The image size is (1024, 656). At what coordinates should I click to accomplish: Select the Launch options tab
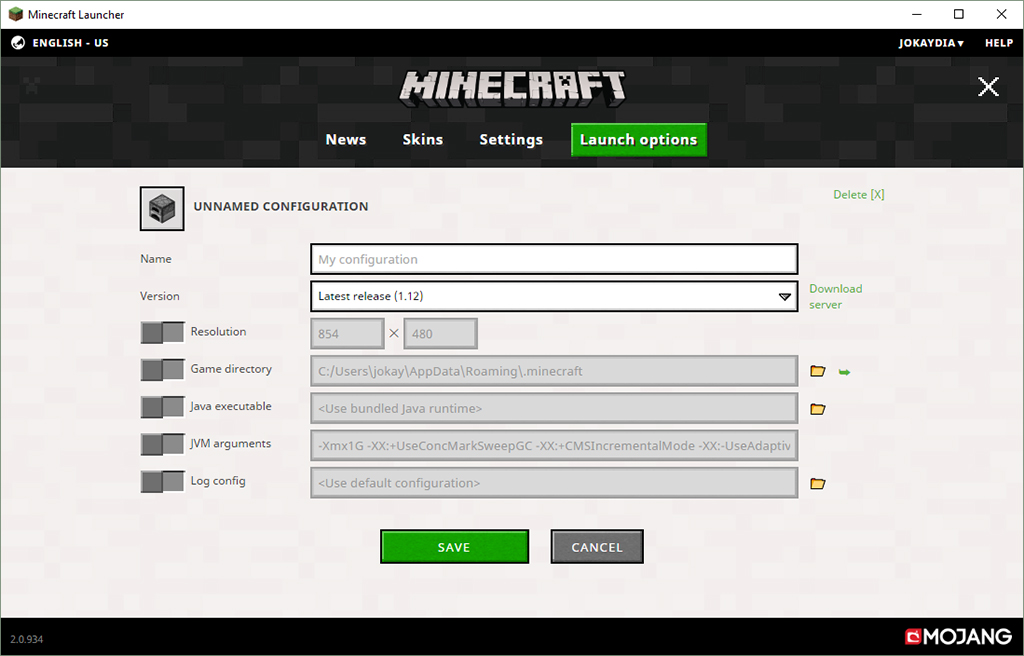coord(639,140)
